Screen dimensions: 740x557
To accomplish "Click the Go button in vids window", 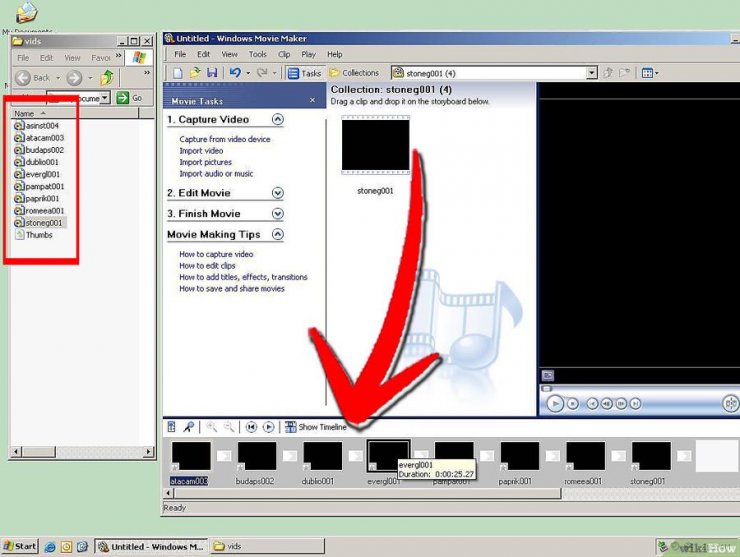I will click(x=130, y=98).
